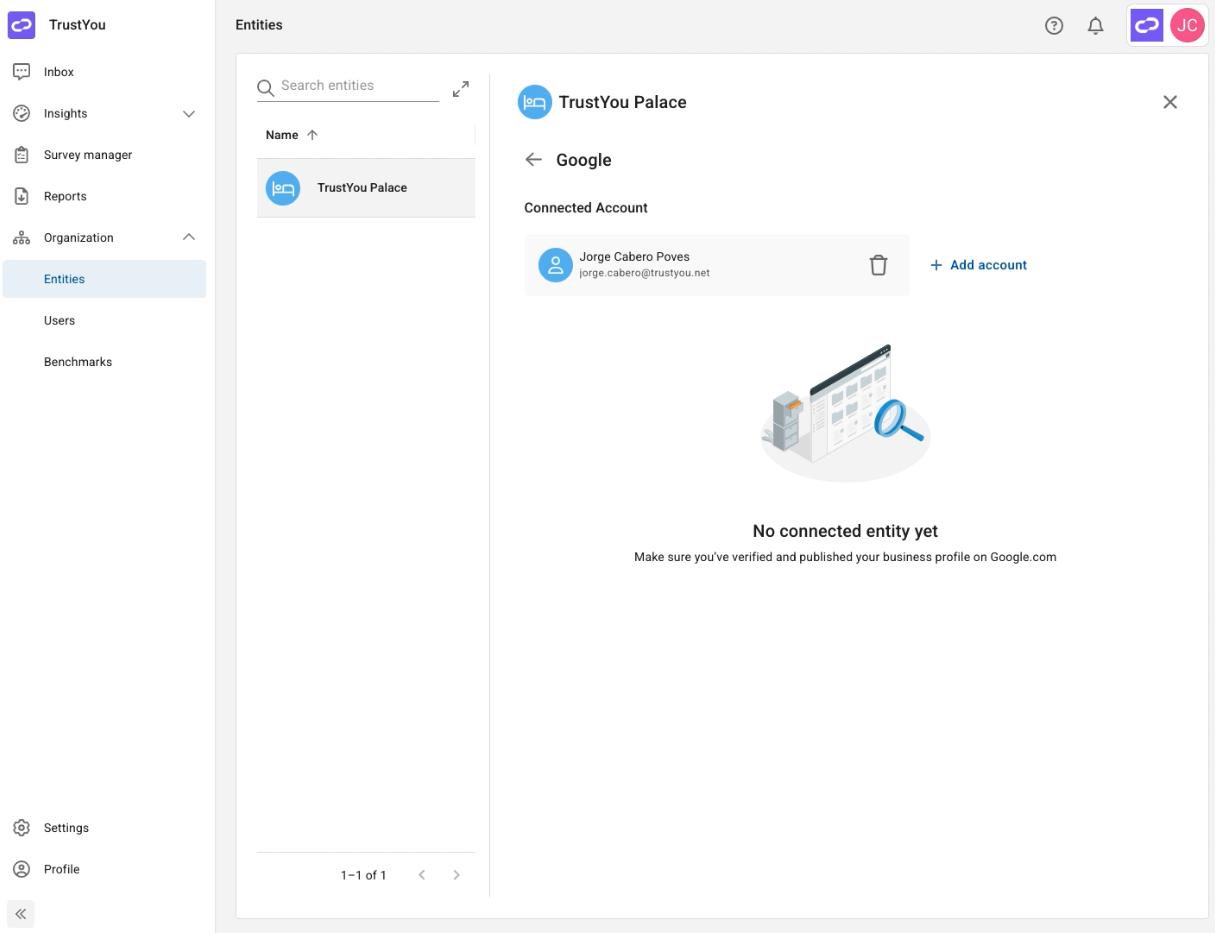Click the Profile person icon

coord(21,869)
